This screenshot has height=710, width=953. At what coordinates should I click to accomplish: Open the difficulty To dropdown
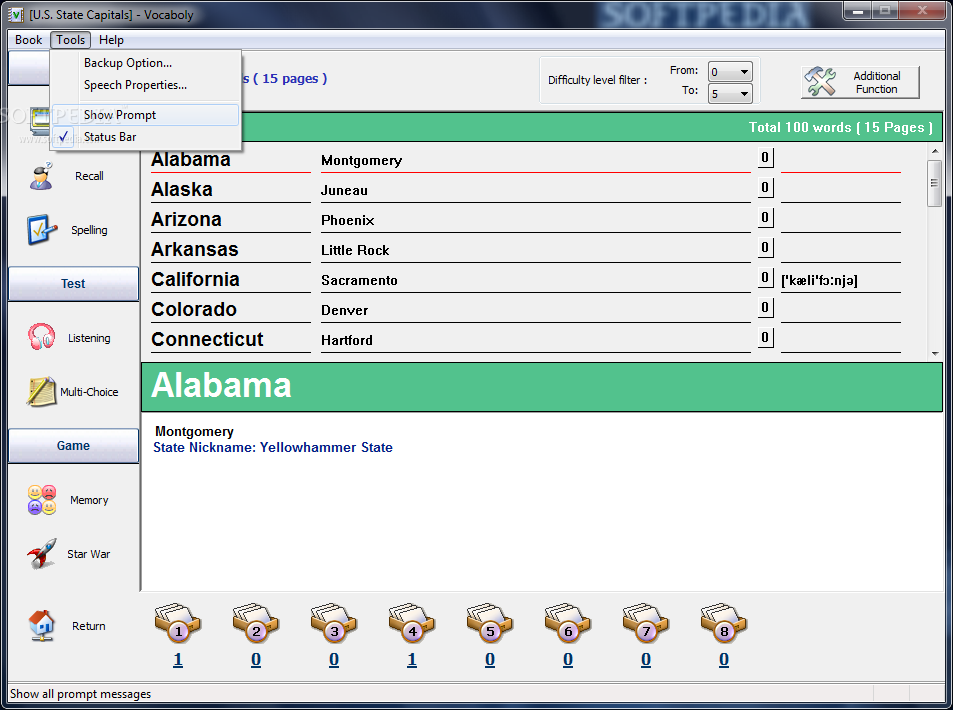731,94
